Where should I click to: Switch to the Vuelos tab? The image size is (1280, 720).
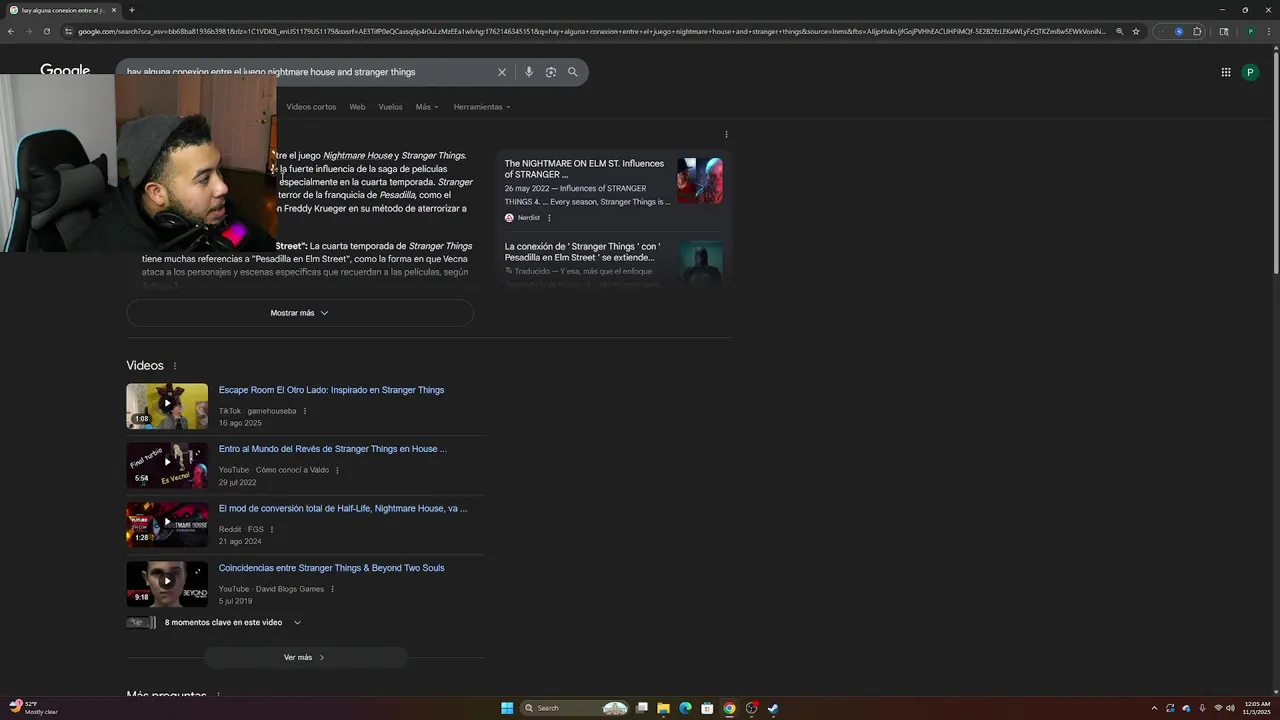click(390, 107)
